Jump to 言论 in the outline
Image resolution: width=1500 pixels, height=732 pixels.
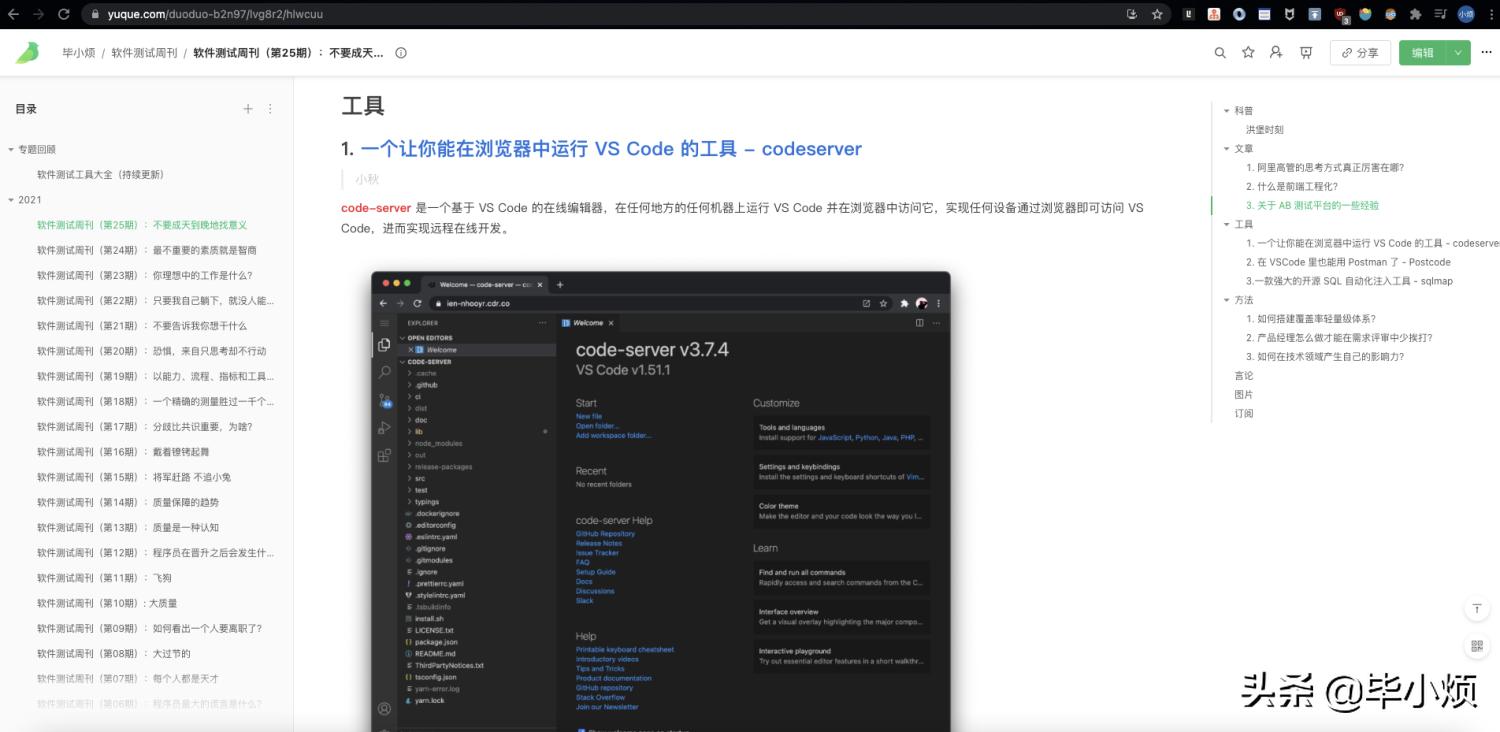coord(1243,375)
